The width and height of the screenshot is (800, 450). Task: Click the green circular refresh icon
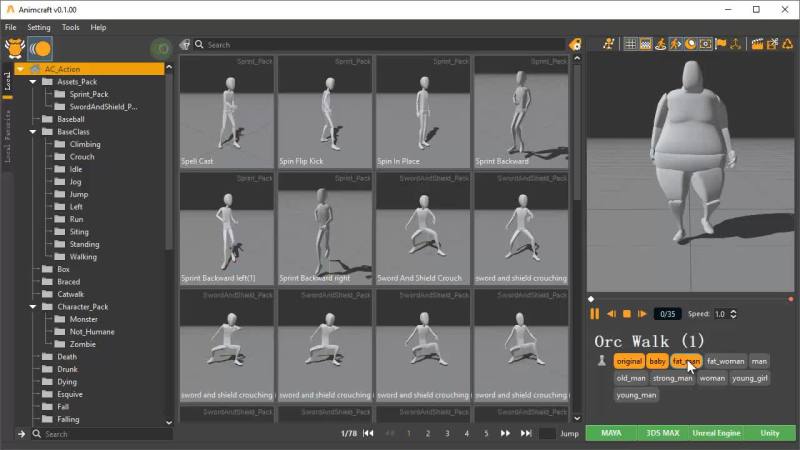(x=162, y=49)
